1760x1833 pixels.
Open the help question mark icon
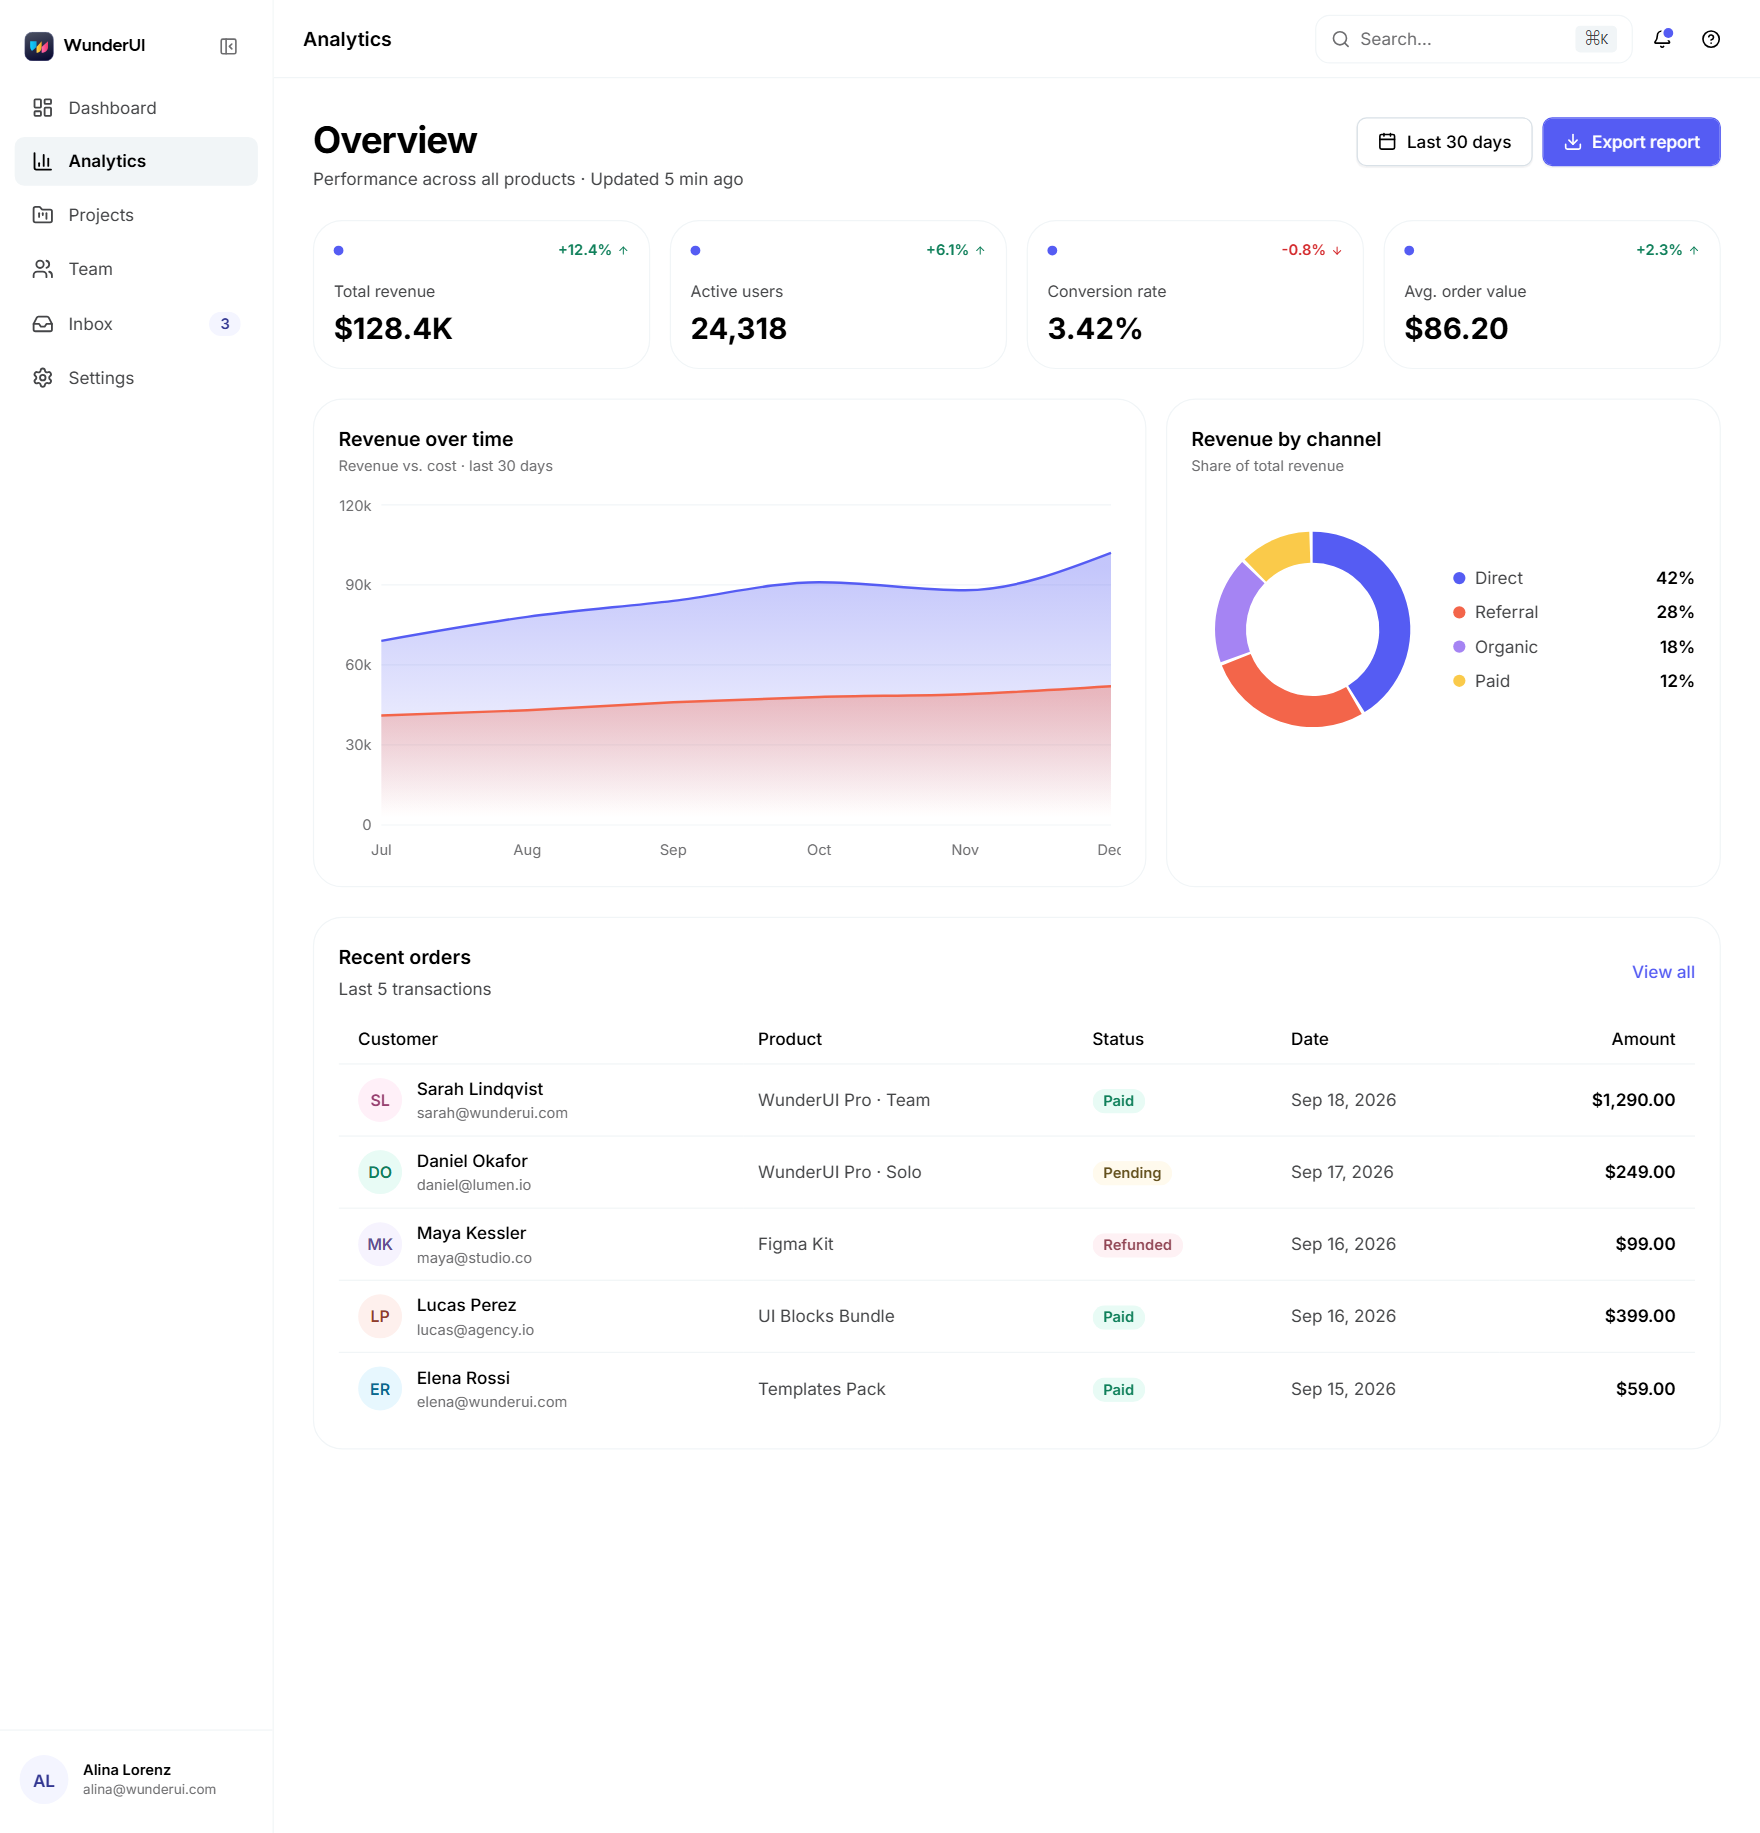1711,39
